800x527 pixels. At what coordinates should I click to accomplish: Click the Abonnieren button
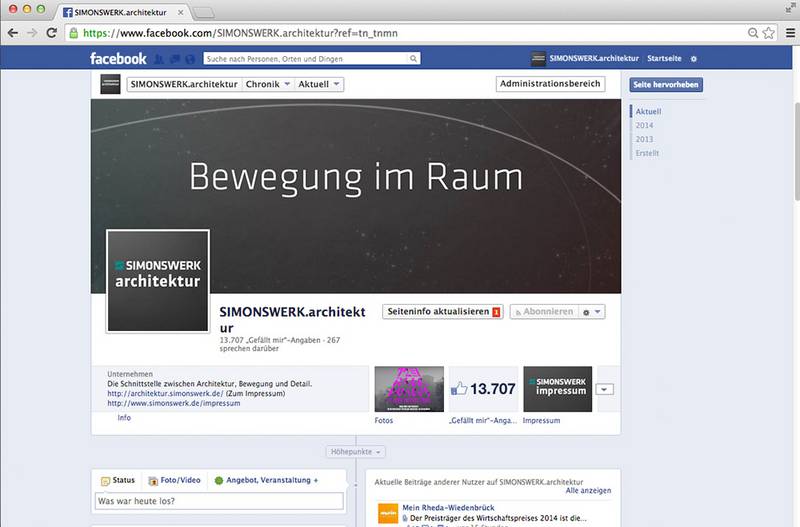544,312
